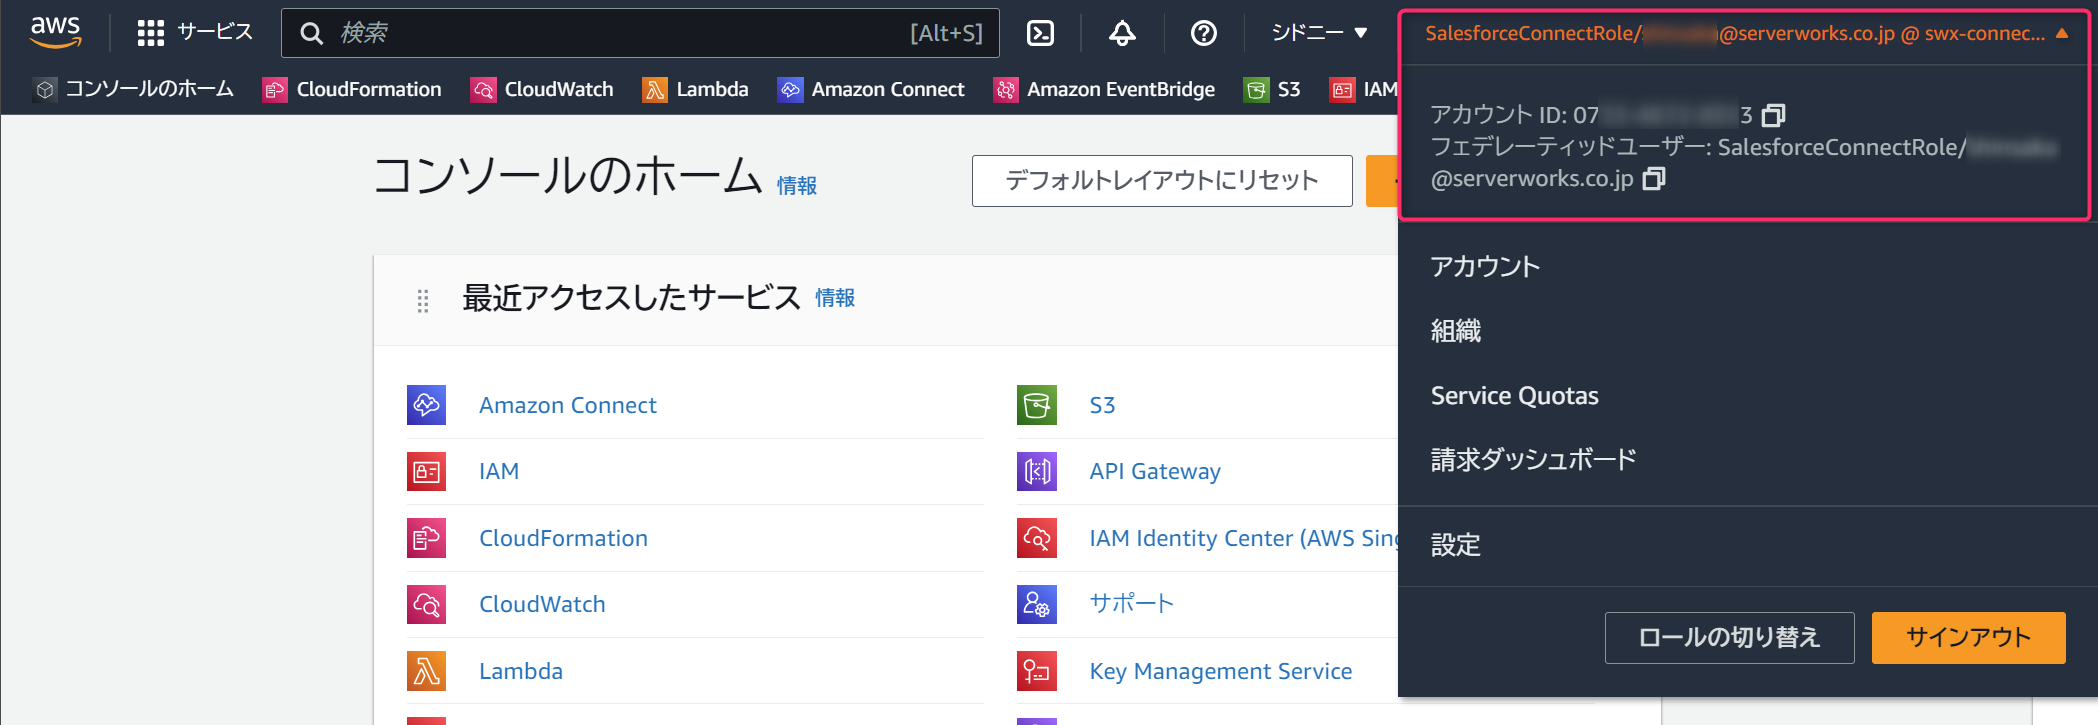The width and height of the screenshot is (2098, 725).
Task: Select アカウント in the account menu
Action: tap(1485, 266)
